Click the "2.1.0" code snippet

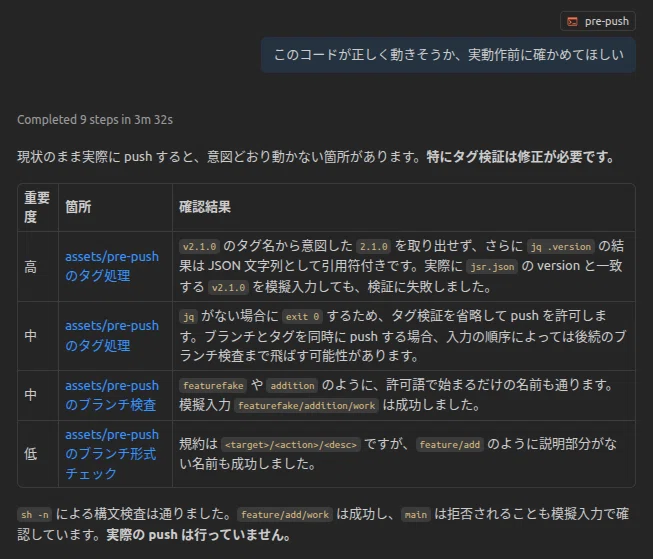pos(374,247)
